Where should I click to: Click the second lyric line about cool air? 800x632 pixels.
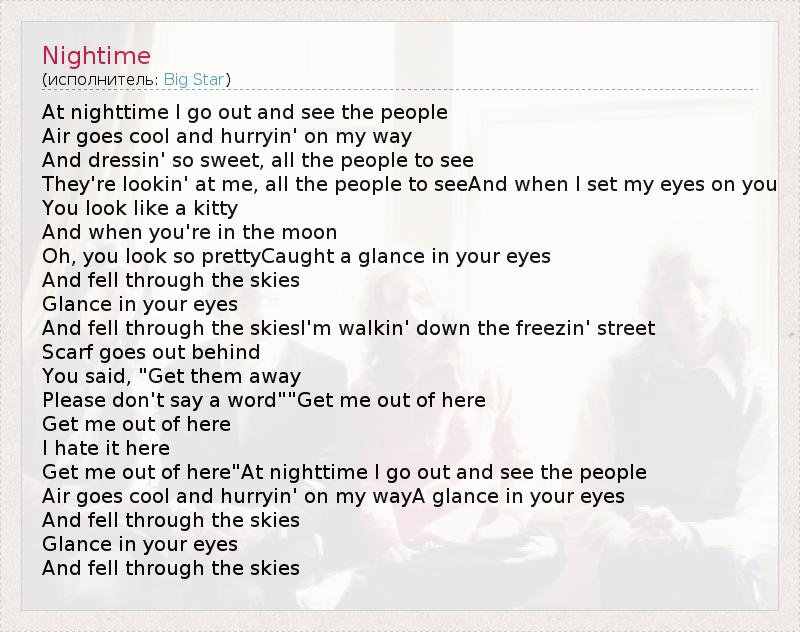pyautogui.click(x=227, y=136)
